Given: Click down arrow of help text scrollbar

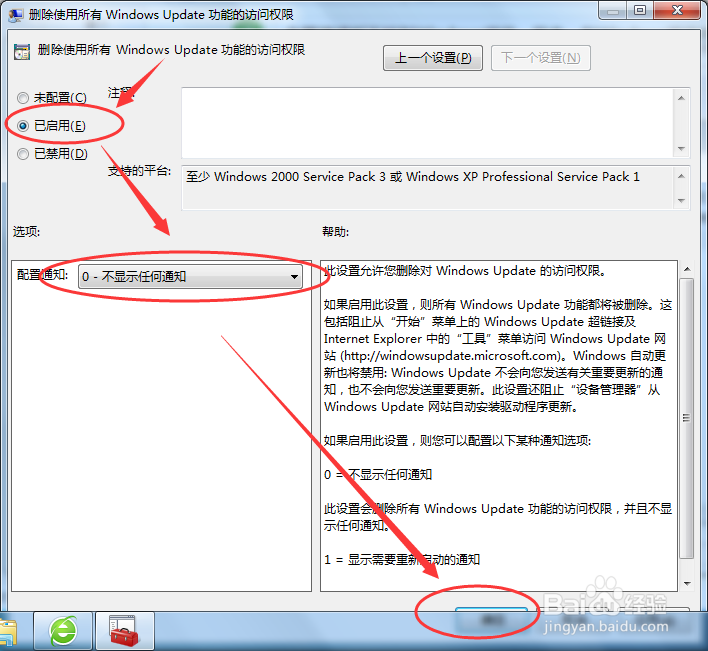Looking at the screenshot, I should click(x=687, y=583).
